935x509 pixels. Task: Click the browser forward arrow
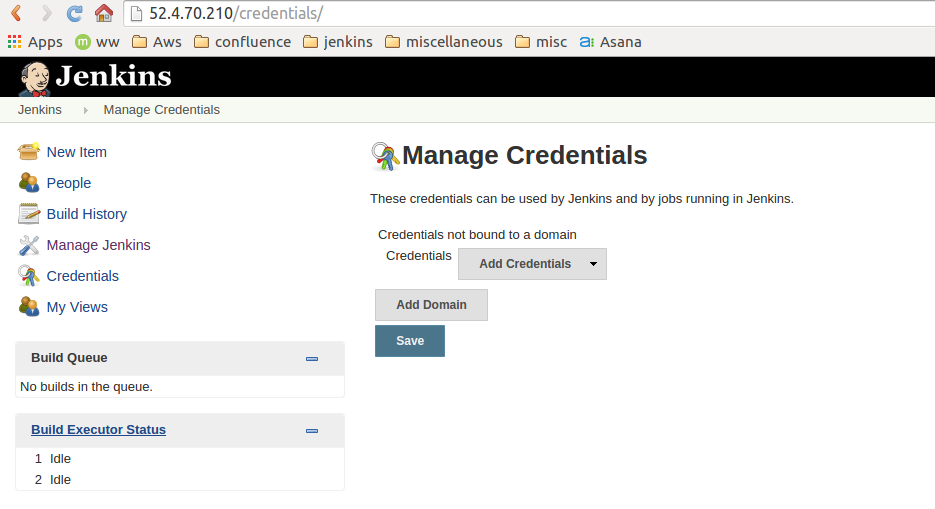[46, 13]
